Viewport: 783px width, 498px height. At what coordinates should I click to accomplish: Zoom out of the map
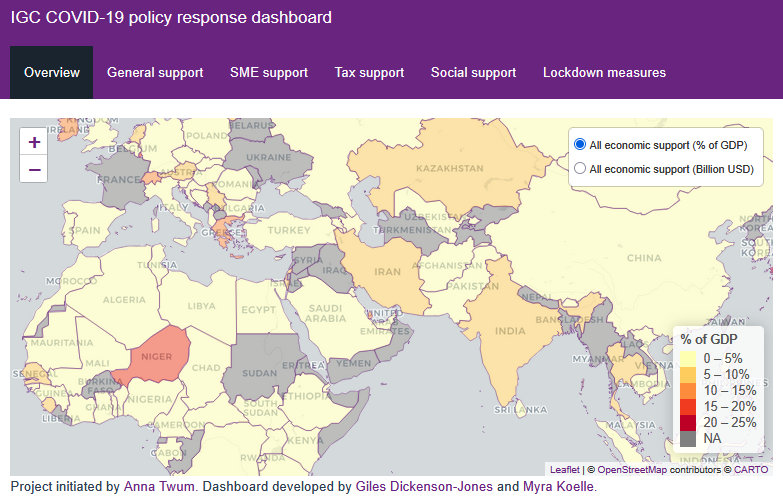35,169
